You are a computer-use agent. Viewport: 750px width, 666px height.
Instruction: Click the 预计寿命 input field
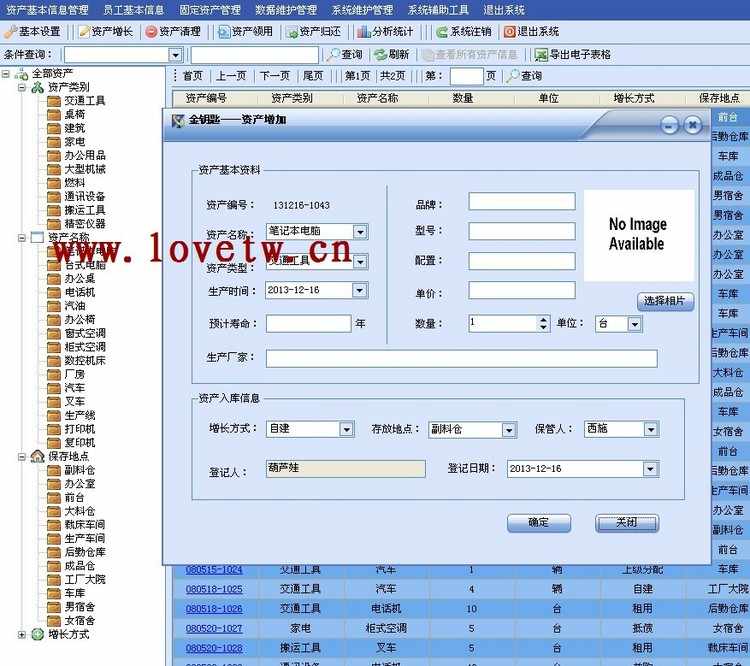point(309,324)
